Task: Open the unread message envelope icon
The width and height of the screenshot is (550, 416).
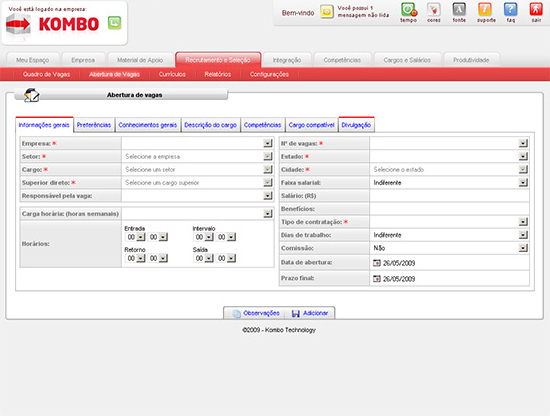Action: coord(327,12)
